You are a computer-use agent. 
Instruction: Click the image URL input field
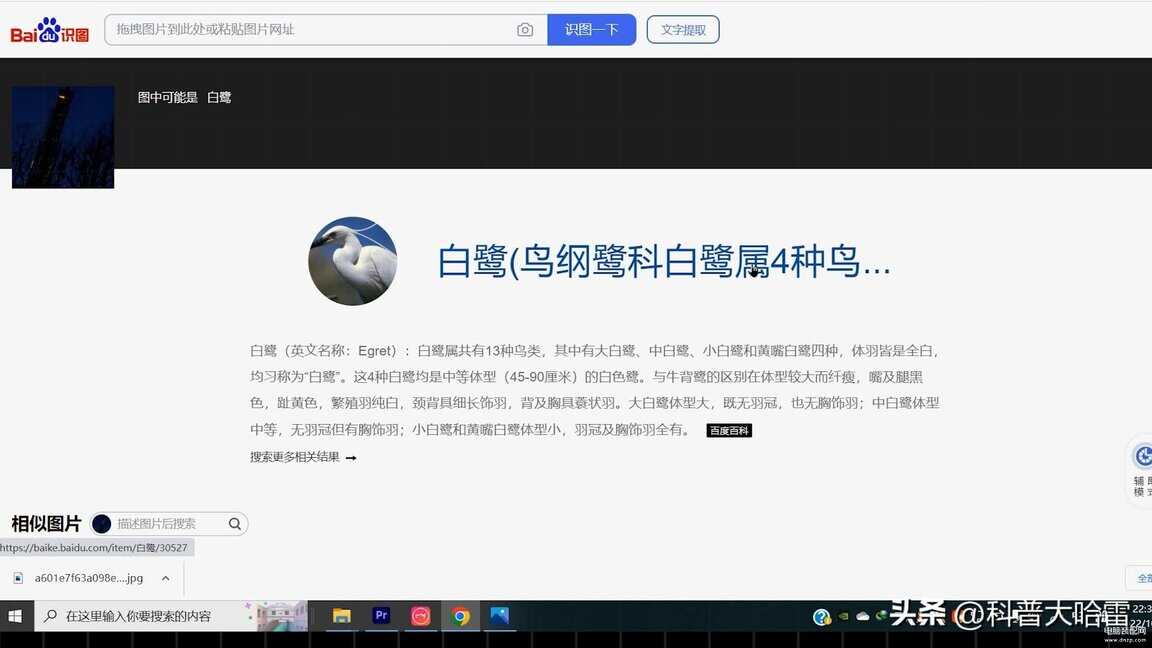click(x=310, y=30)
